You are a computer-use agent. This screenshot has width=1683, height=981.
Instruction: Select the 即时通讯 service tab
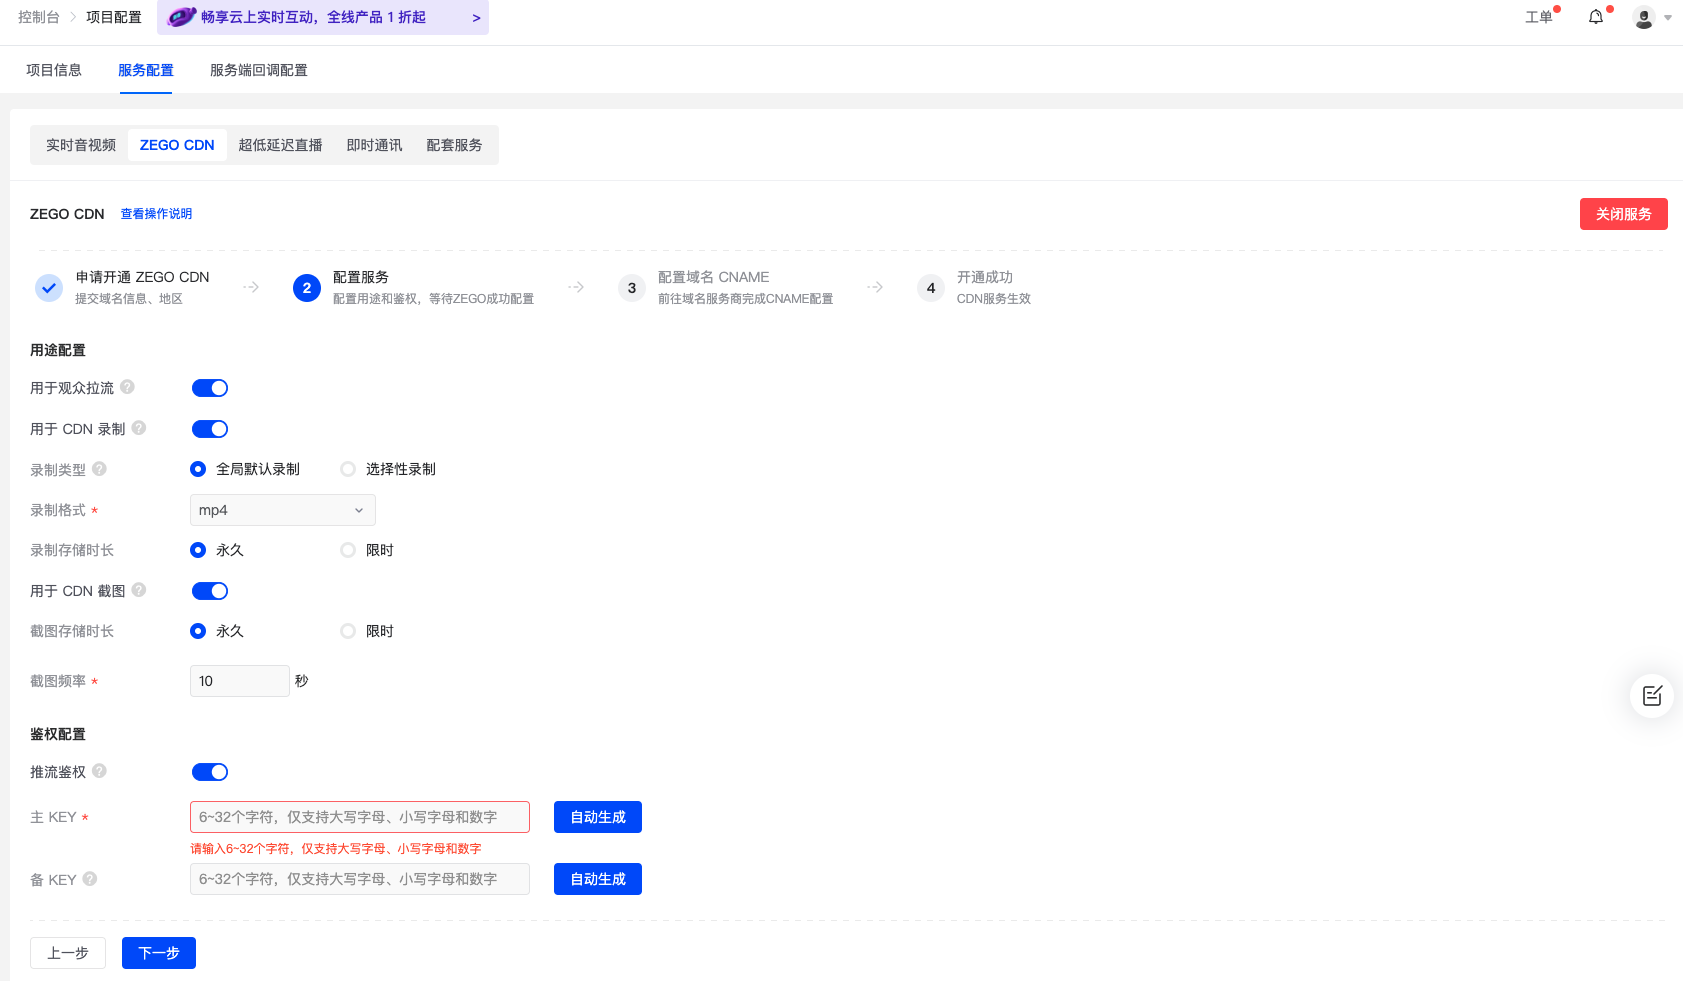[x=375, y=145]
